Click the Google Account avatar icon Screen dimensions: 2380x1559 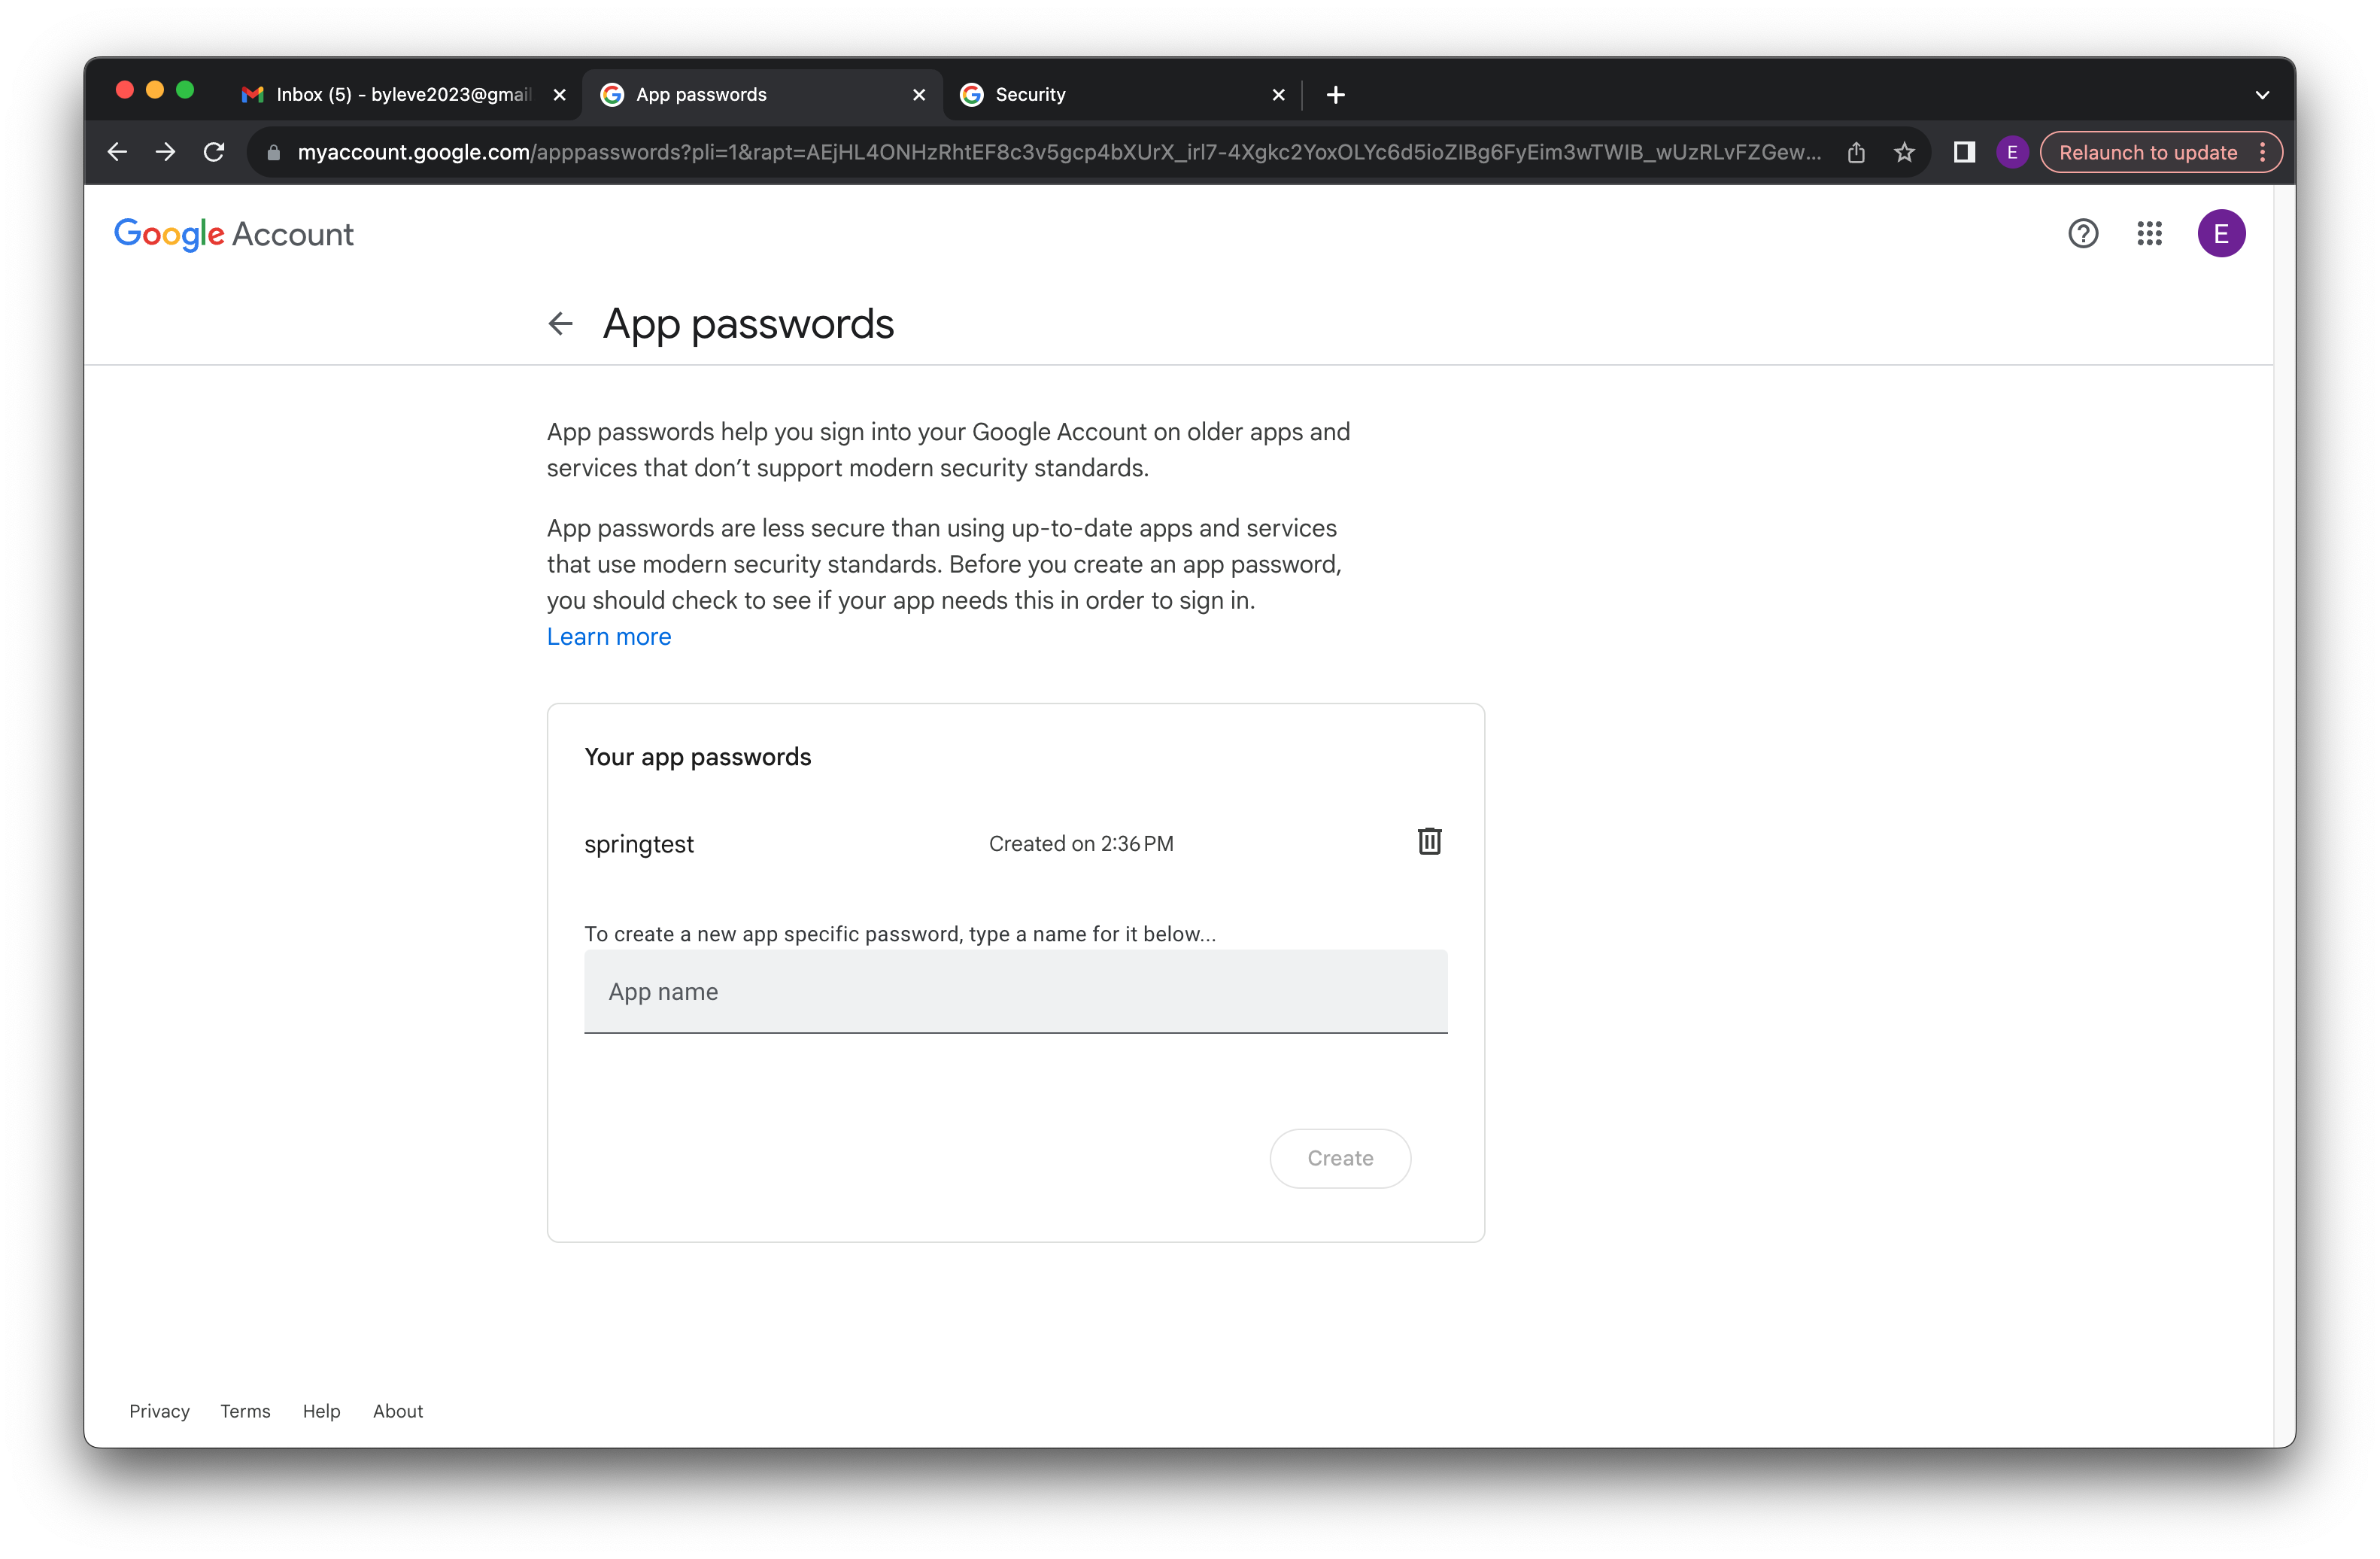coord(2222,233)
